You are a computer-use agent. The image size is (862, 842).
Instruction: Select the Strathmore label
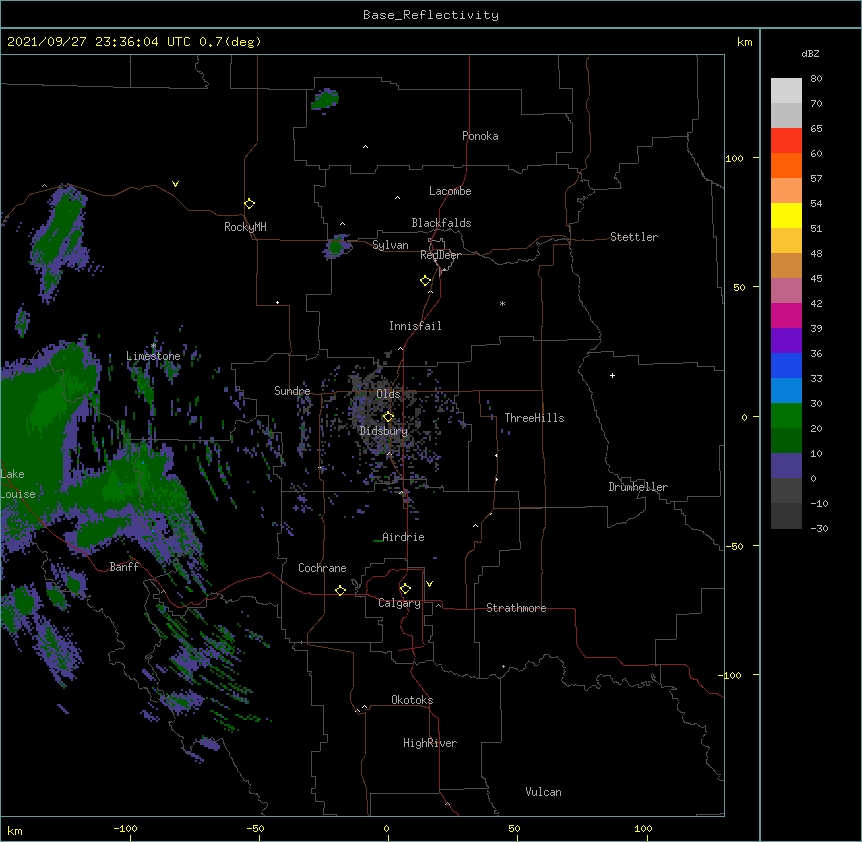[x=516, y=608]
